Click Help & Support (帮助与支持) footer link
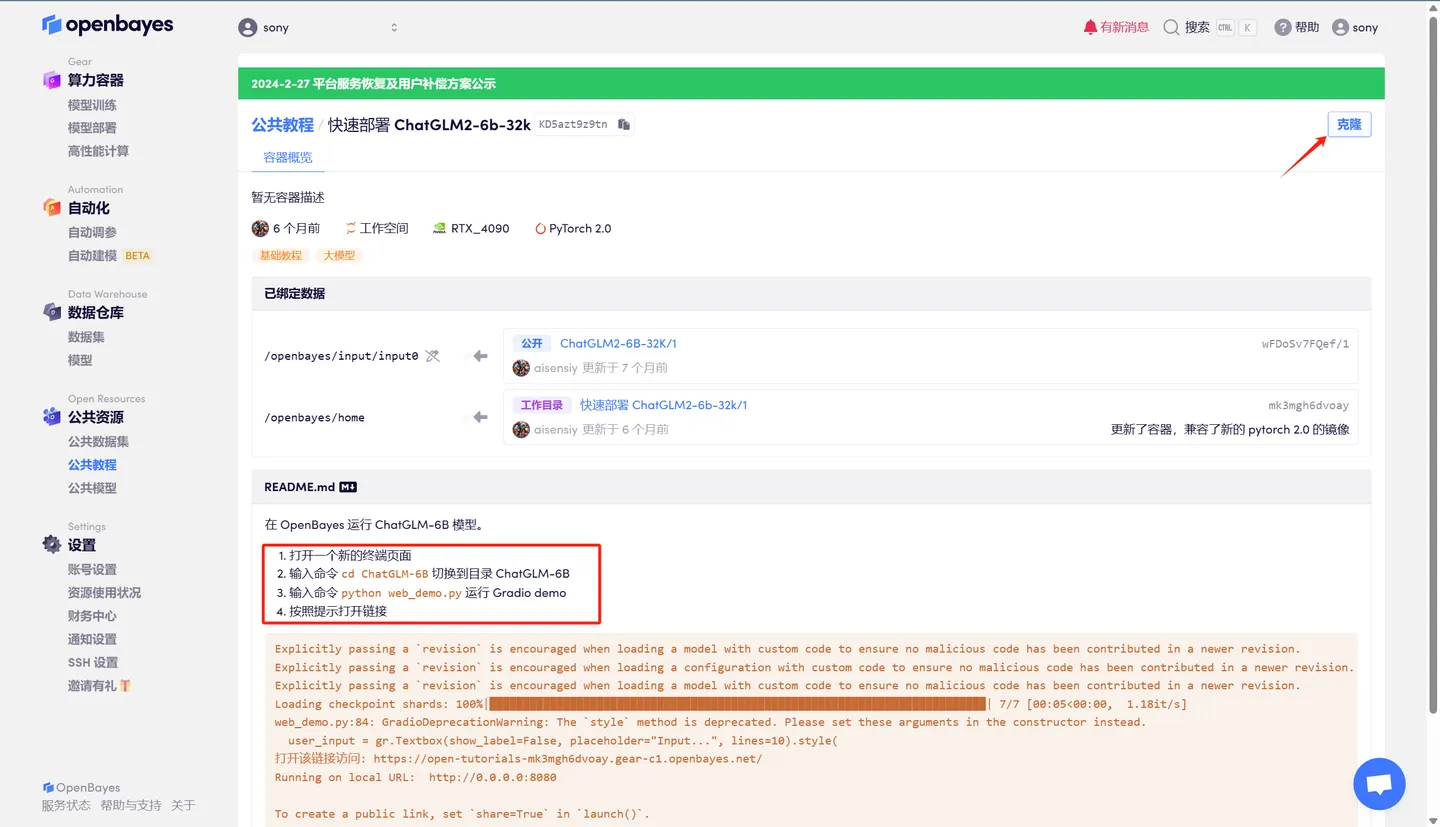This screenshot has height=827, width=1440. [x=131, y=805]
